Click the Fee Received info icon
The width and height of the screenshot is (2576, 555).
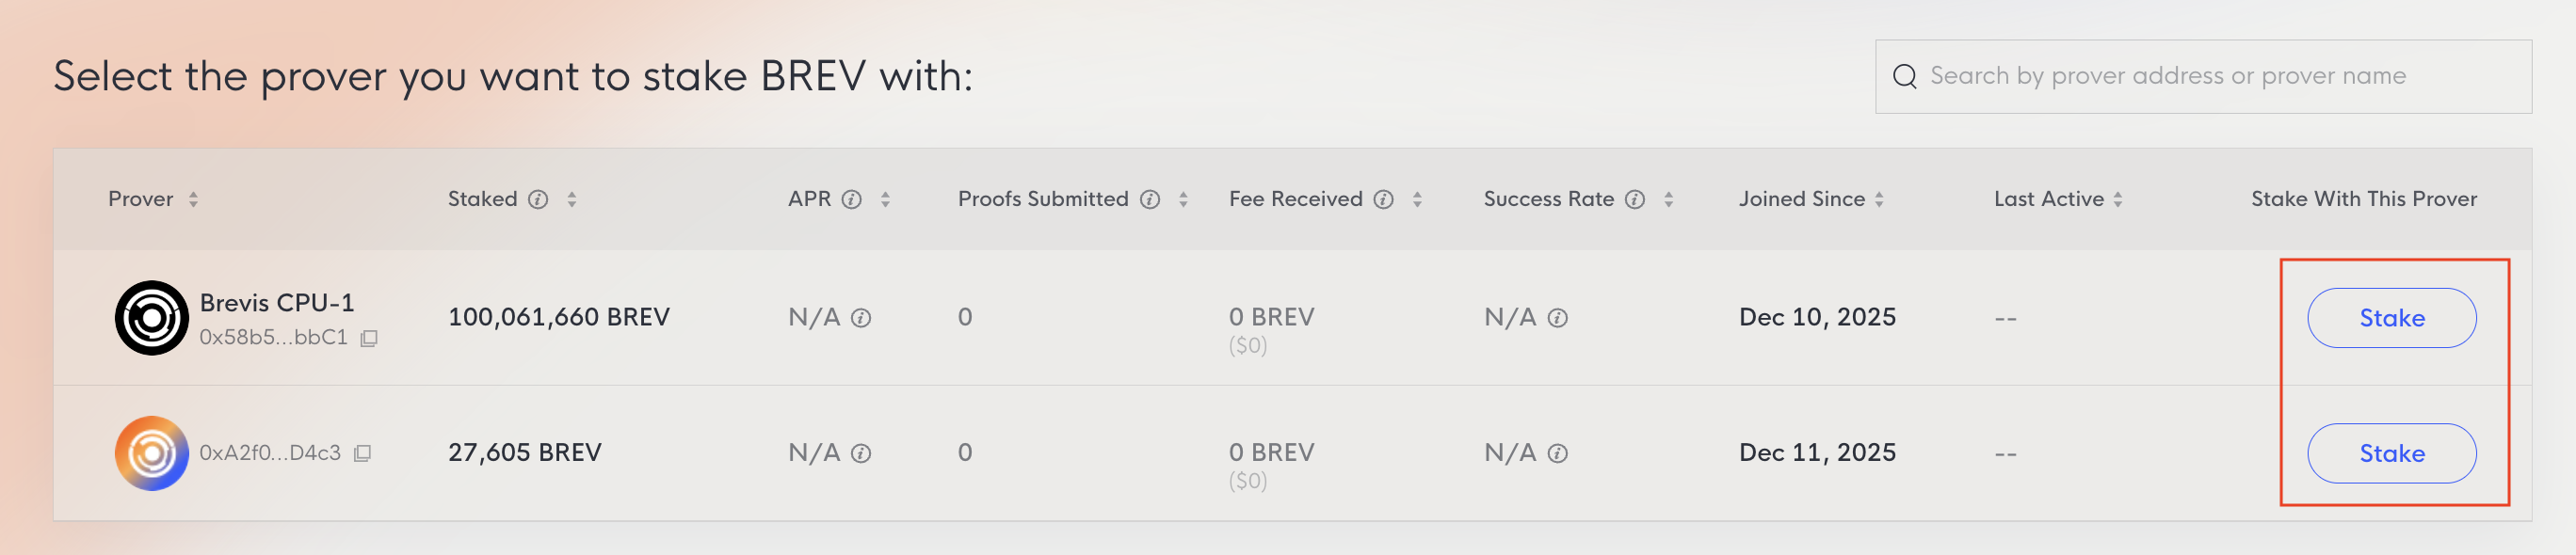click(x=1383, y=199)
